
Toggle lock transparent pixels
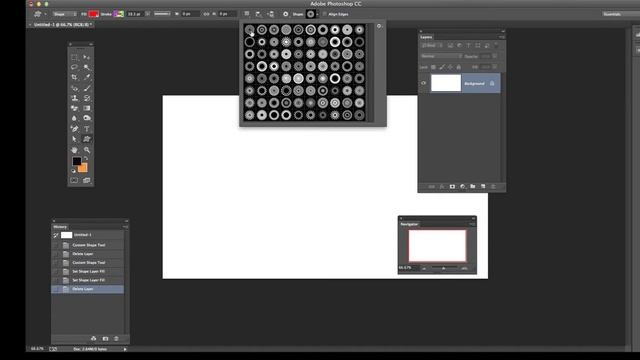click(x=433, y=67)
